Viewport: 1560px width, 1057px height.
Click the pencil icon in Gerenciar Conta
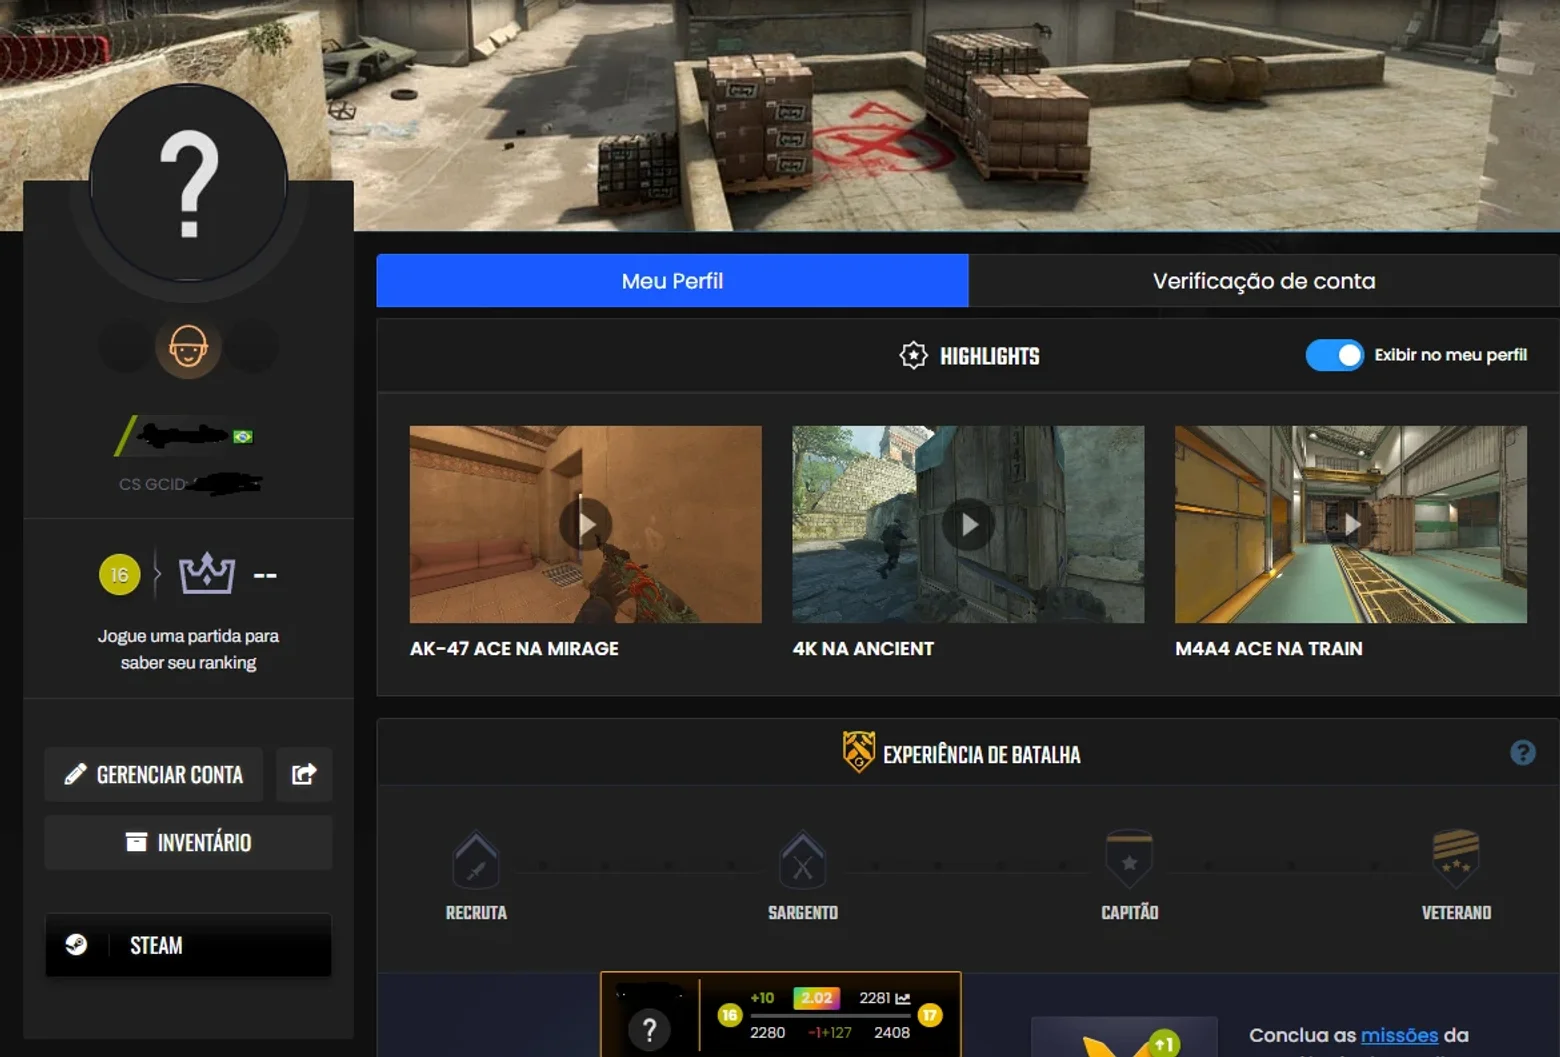click(75, 774)
